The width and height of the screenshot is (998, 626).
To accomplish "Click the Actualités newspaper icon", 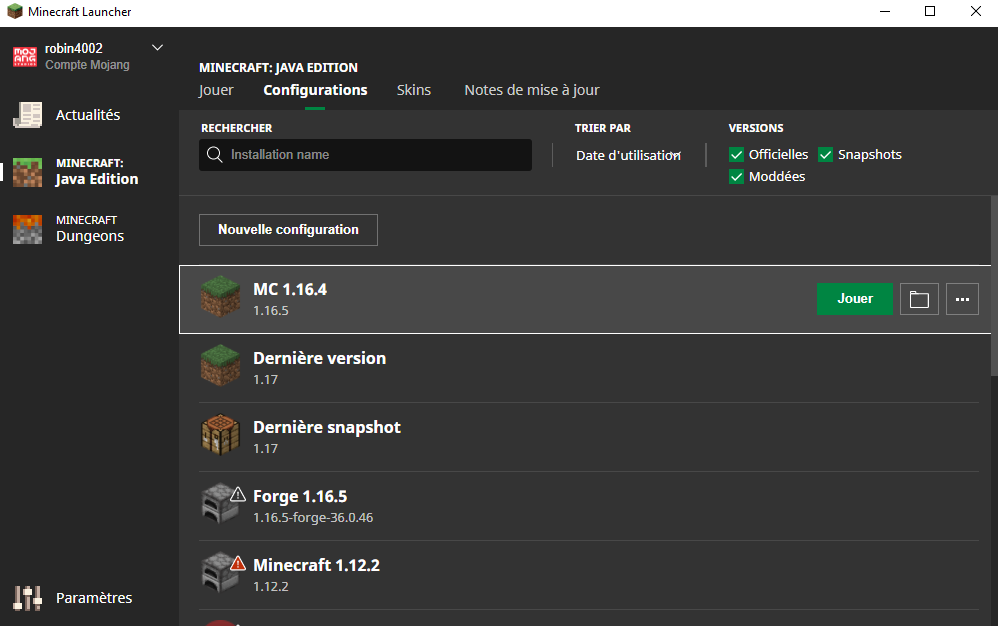I will 27,115.
